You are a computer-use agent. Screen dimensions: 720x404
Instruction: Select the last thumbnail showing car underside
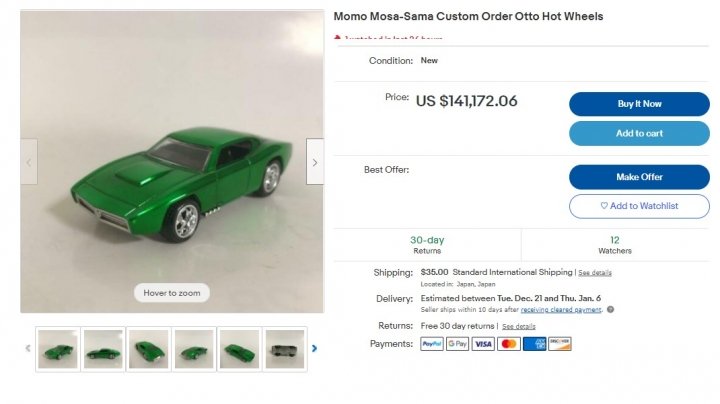coord(285,349)
